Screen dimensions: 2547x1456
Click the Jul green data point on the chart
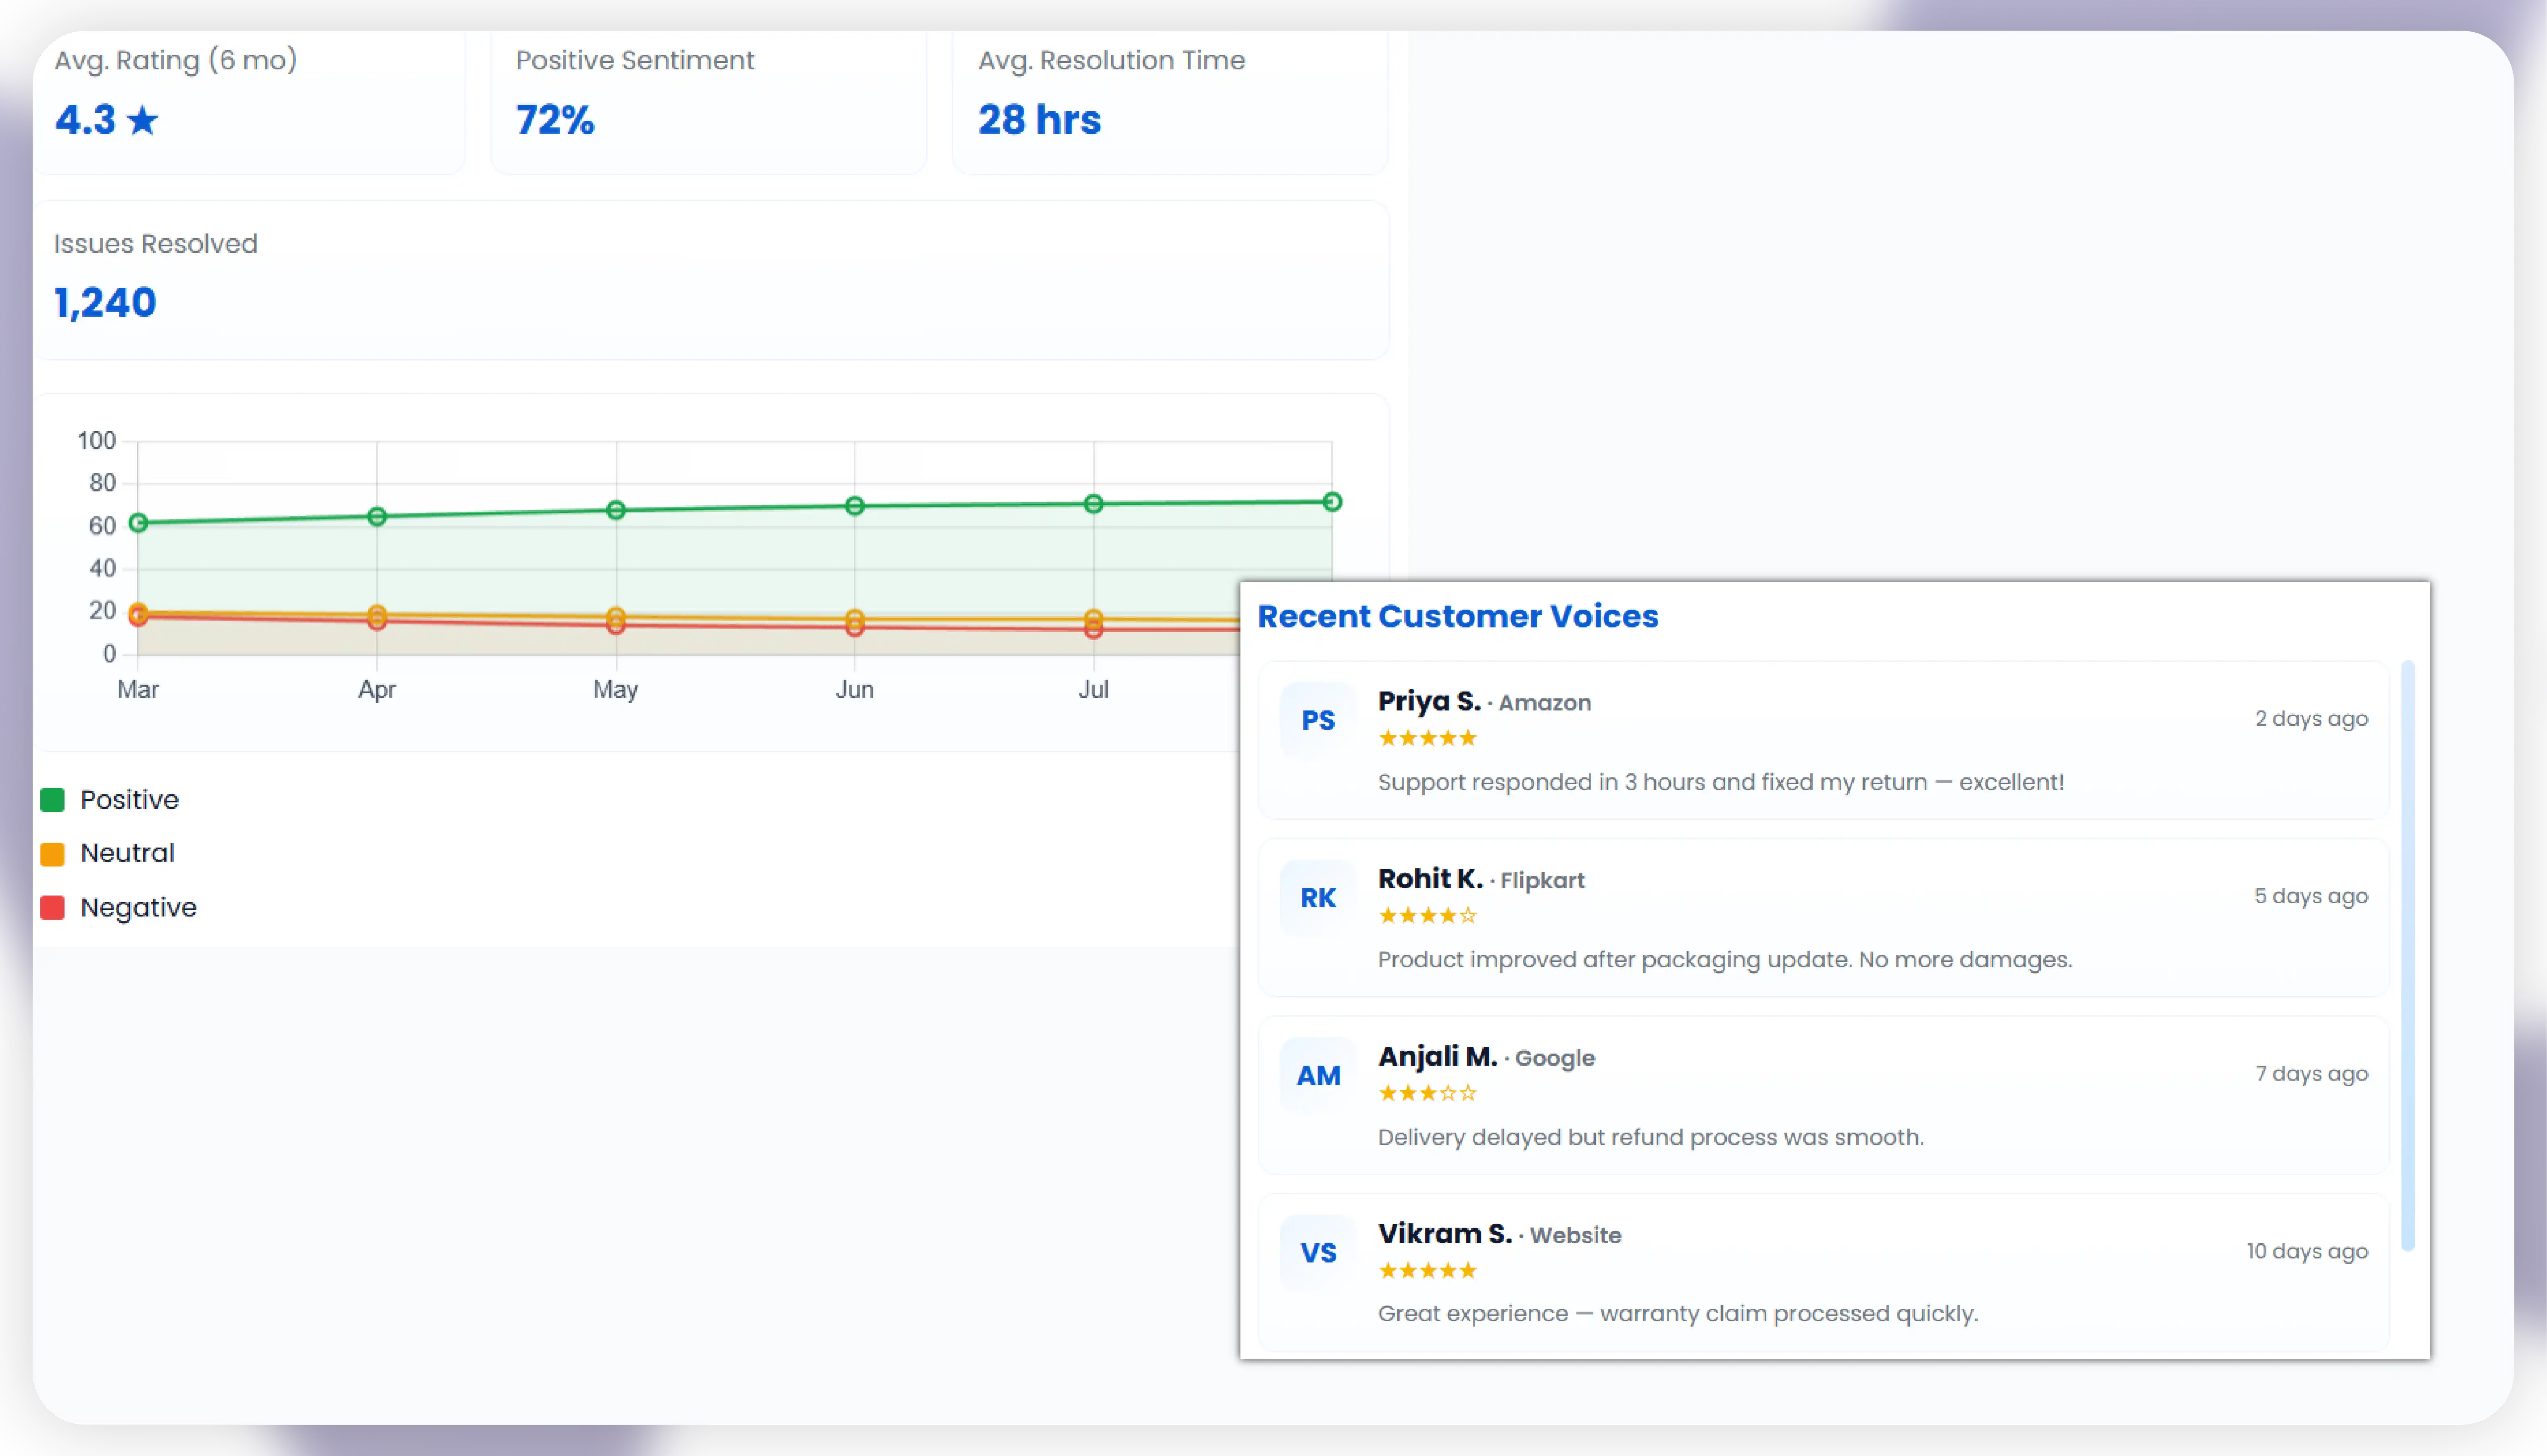pyautogui.click(x=1093, y=504)
